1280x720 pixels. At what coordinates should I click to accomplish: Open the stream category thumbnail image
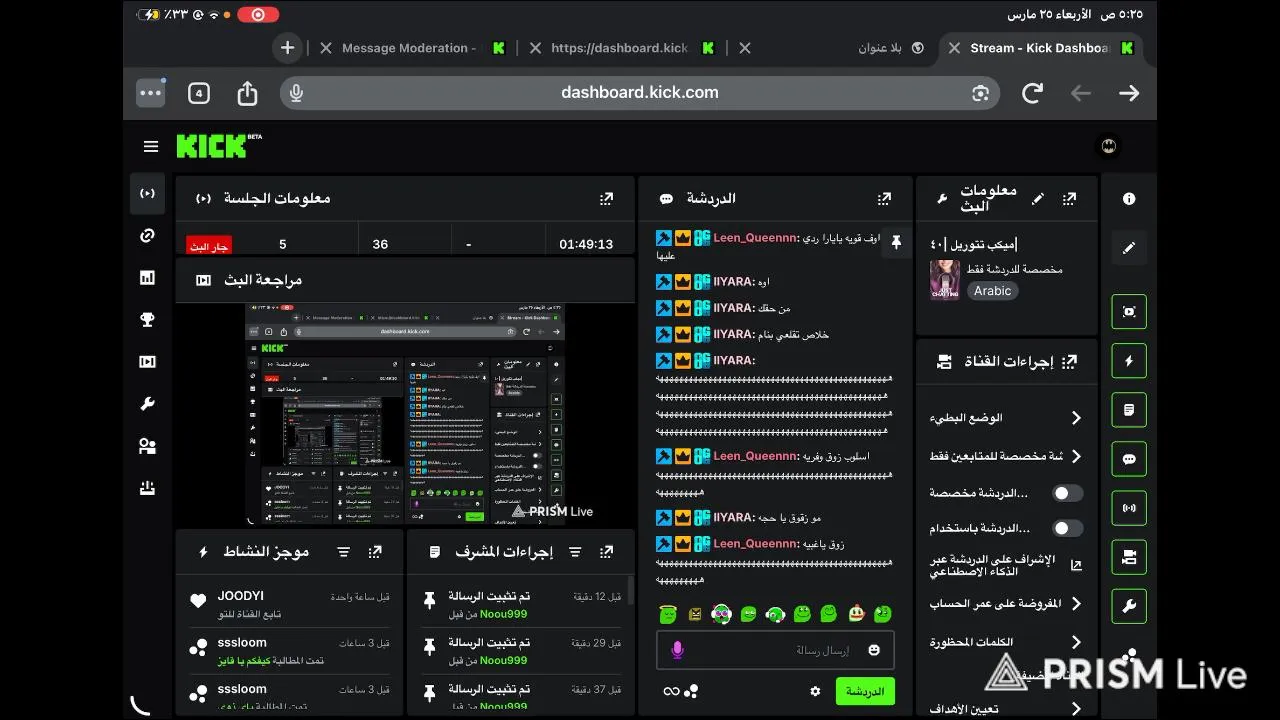pos(945,280)
